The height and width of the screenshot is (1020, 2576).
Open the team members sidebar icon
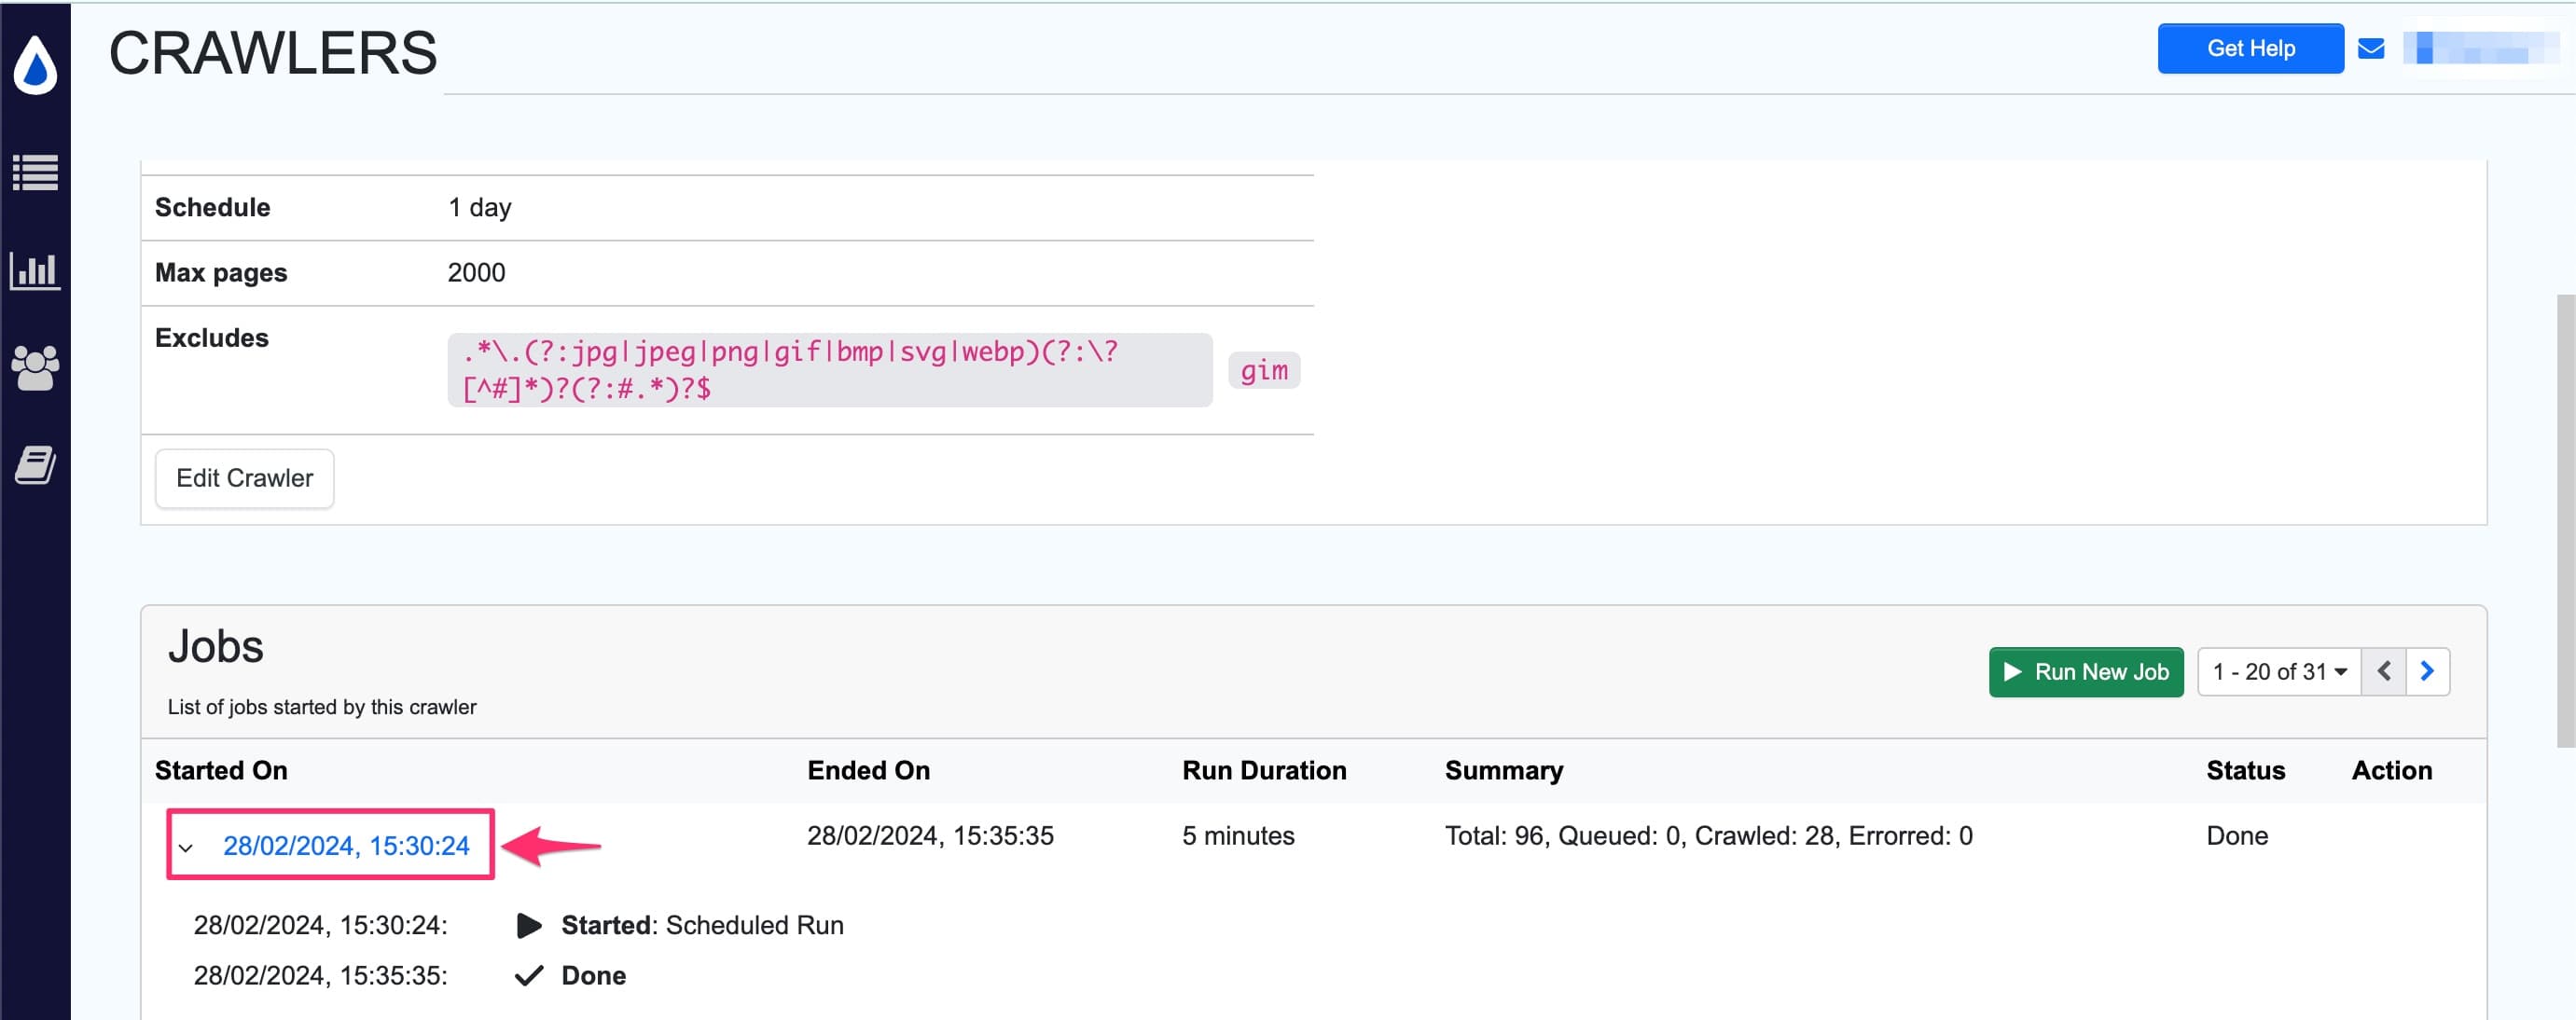[36, 367]
